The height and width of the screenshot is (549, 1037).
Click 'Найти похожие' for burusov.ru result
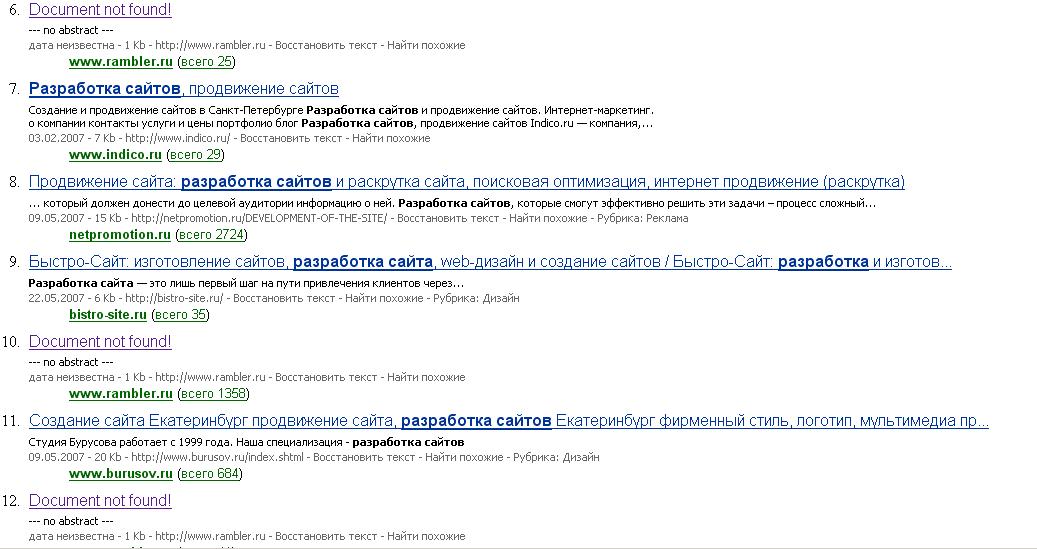(x=464, y=457)
